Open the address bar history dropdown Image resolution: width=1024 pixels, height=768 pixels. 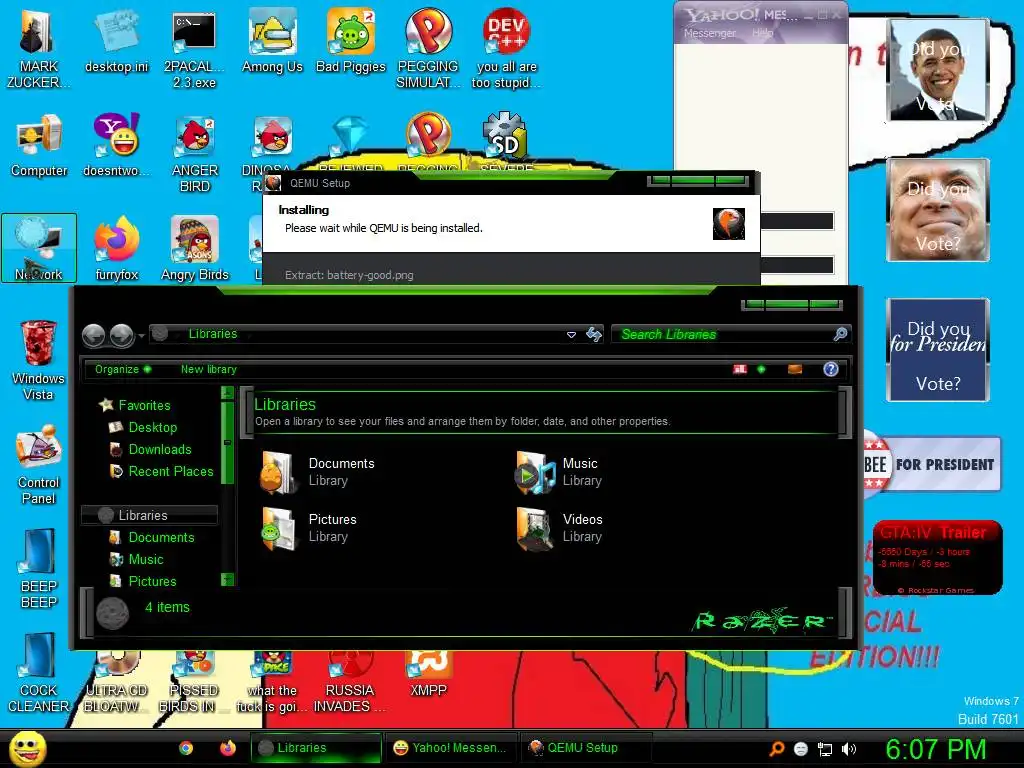[x=571, y=334]
